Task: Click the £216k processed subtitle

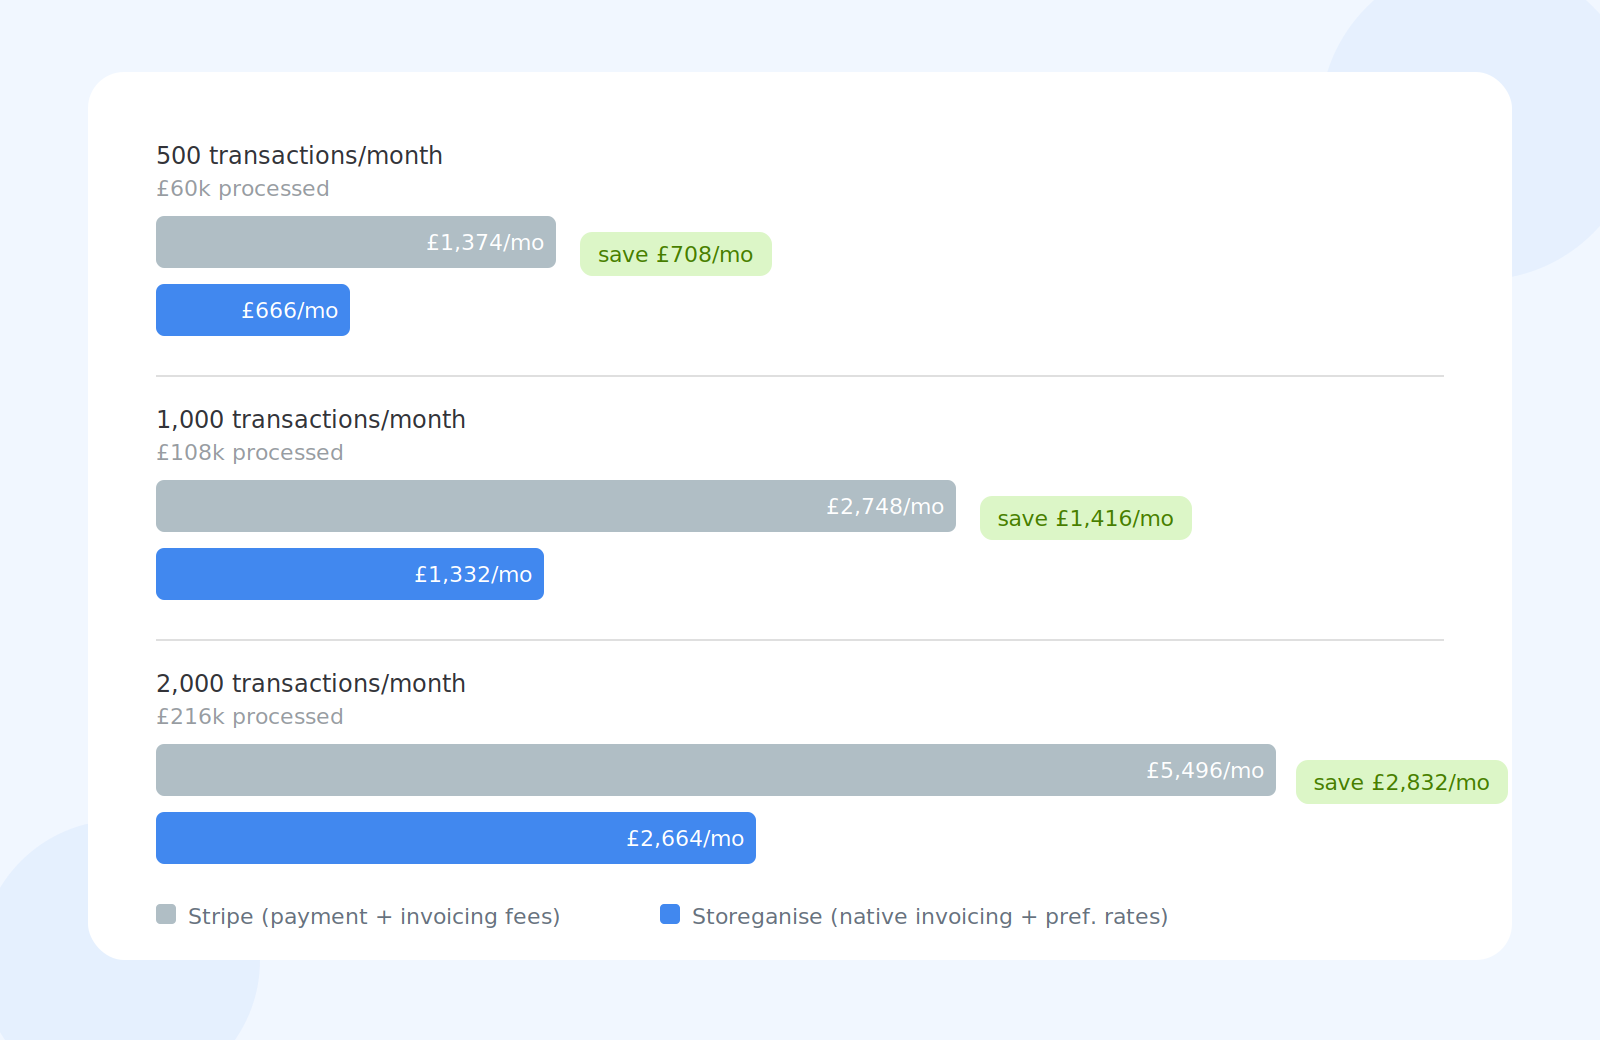Action: tap(250, 717)
